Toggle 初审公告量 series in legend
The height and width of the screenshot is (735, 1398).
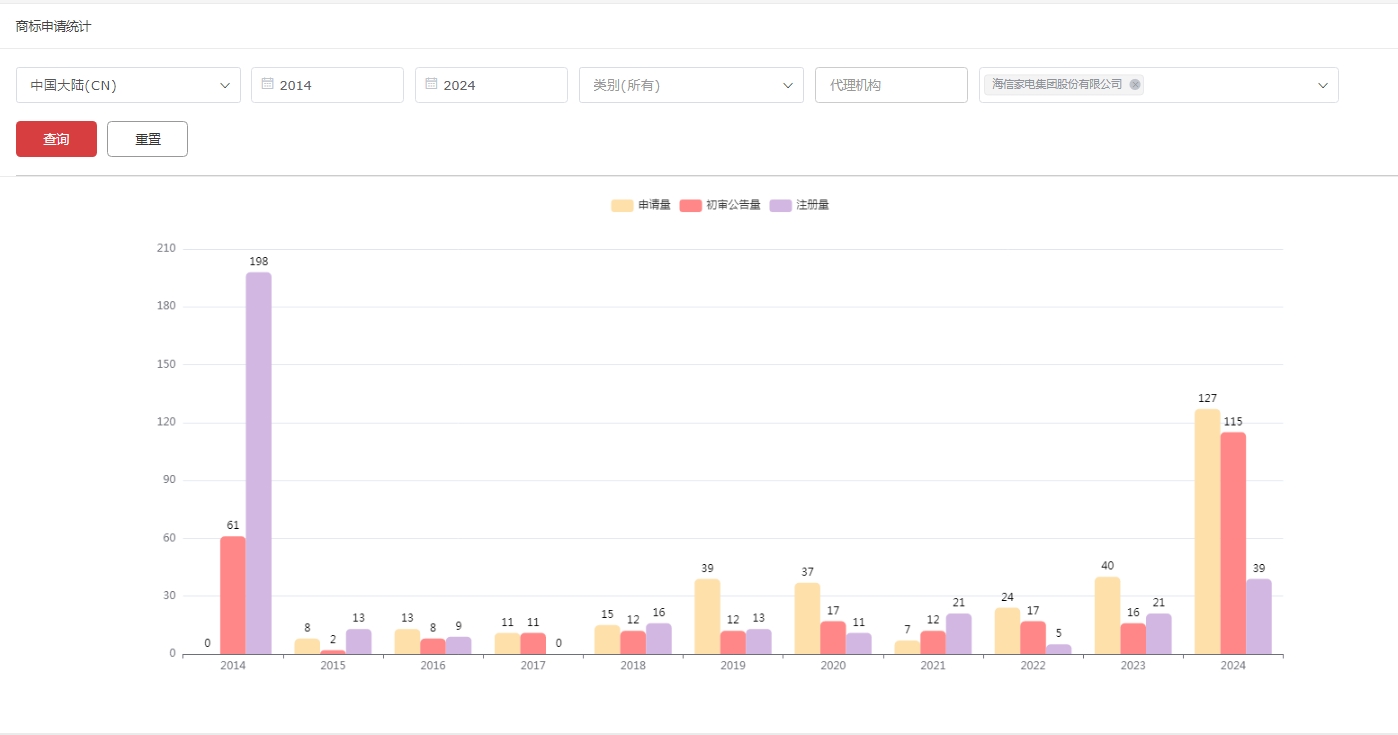click(720, 205)
